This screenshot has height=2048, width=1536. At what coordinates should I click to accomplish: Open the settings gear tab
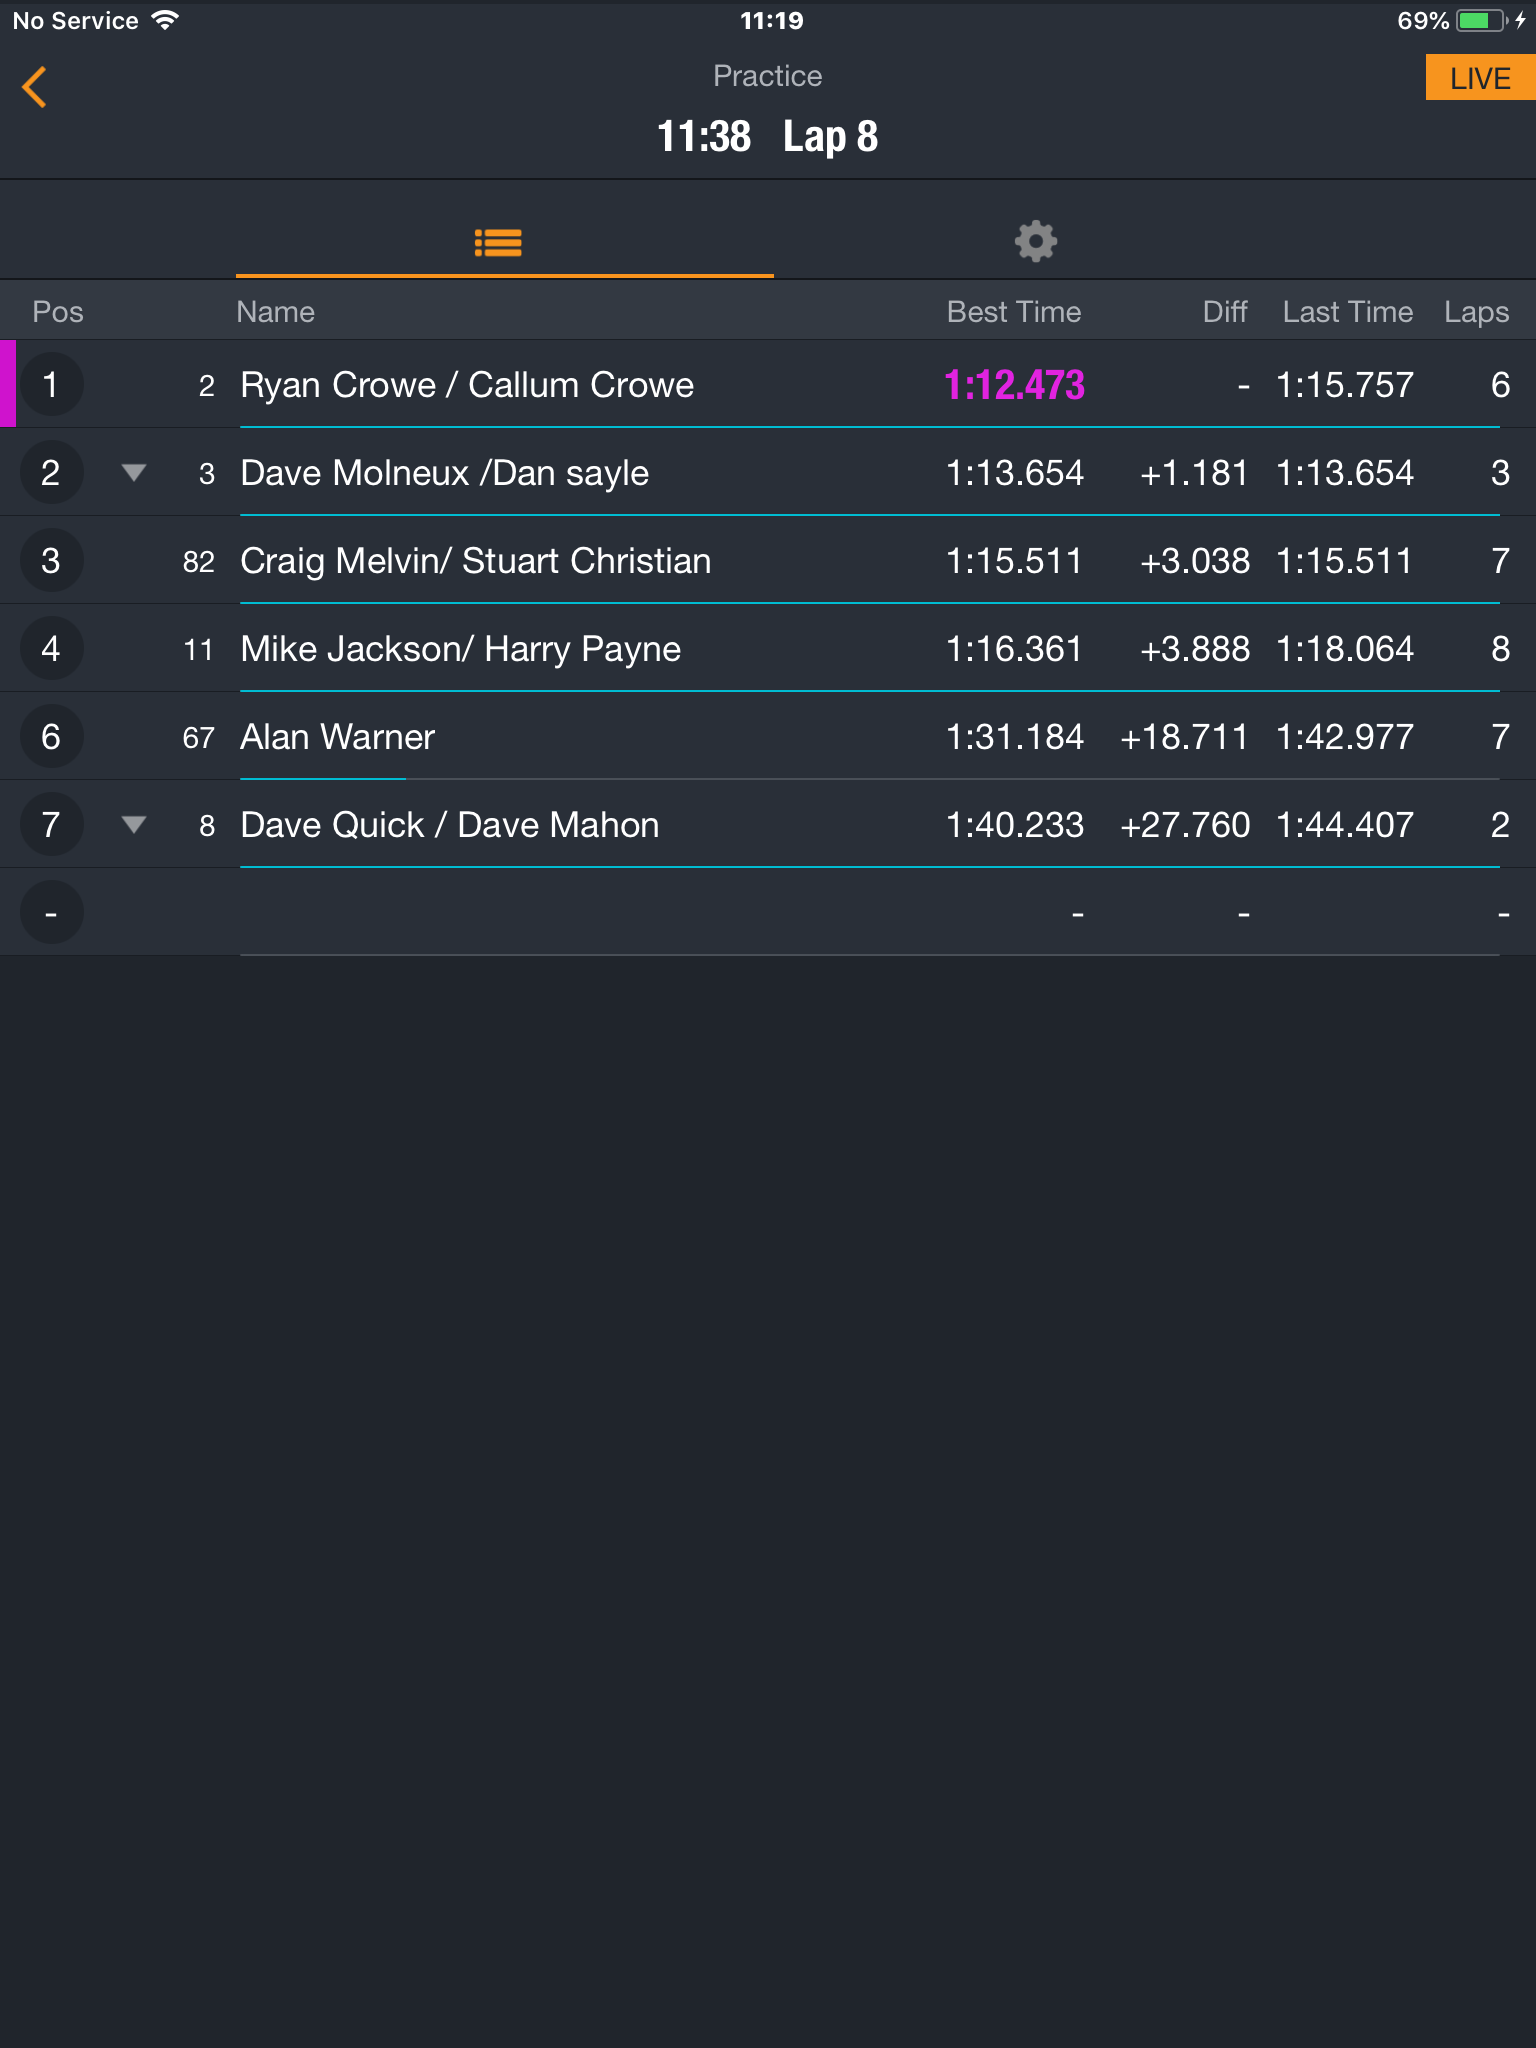point(1036,241)
